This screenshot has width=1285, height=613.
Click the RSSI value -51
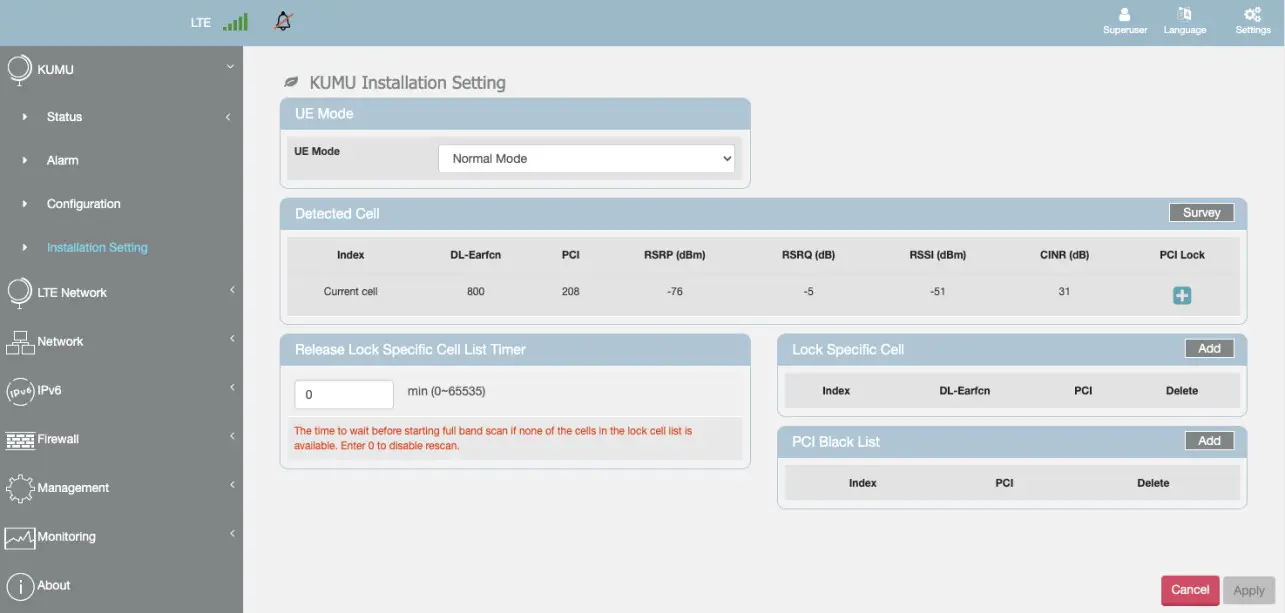pos(937,292)
